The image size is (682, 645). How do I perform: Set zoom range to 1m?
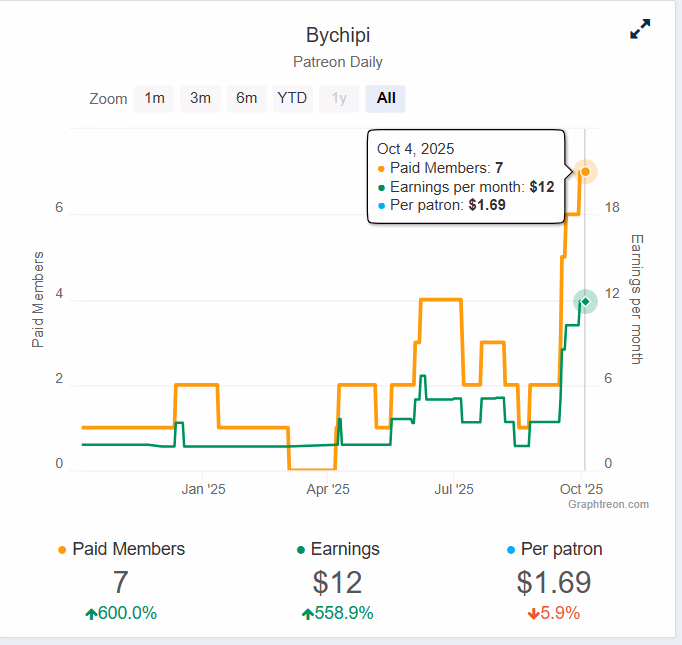coord(154,98)
